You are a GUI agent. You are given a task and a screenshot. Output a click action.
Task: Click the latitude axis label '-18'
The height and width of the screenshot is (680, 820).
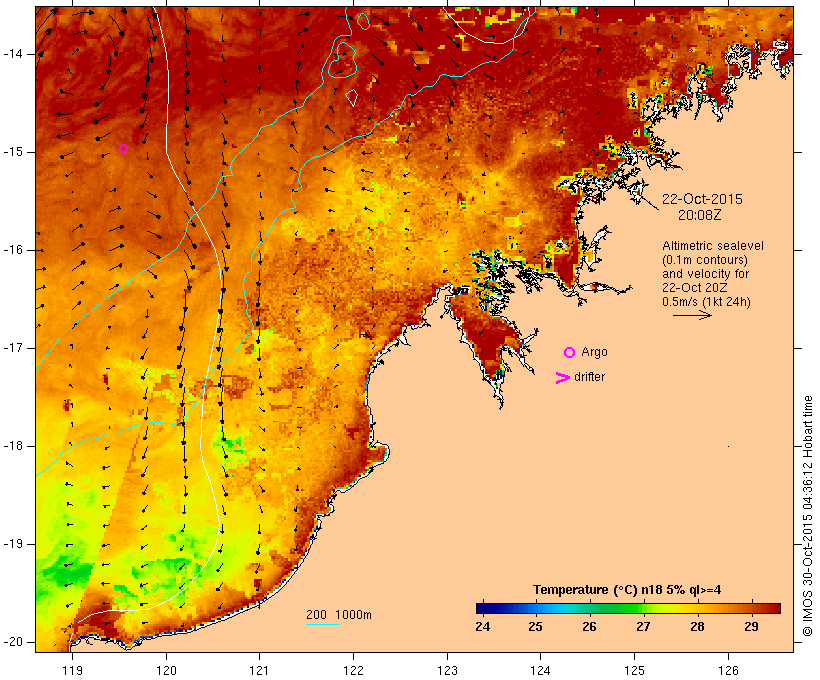12,446
